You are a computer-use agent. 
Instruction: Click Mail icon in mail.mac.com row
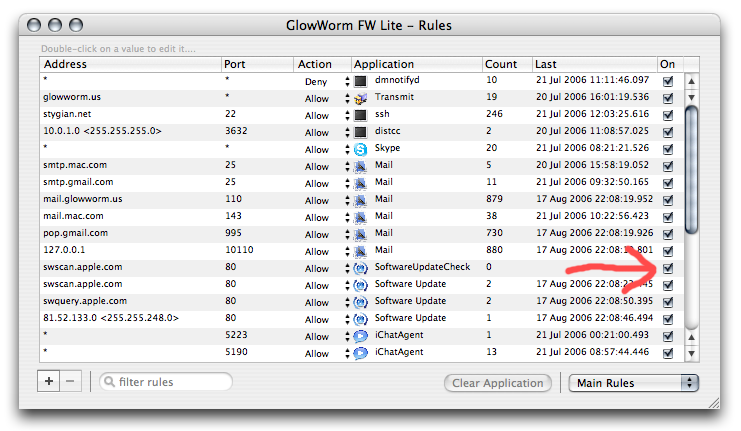click(x=360, y=217)
